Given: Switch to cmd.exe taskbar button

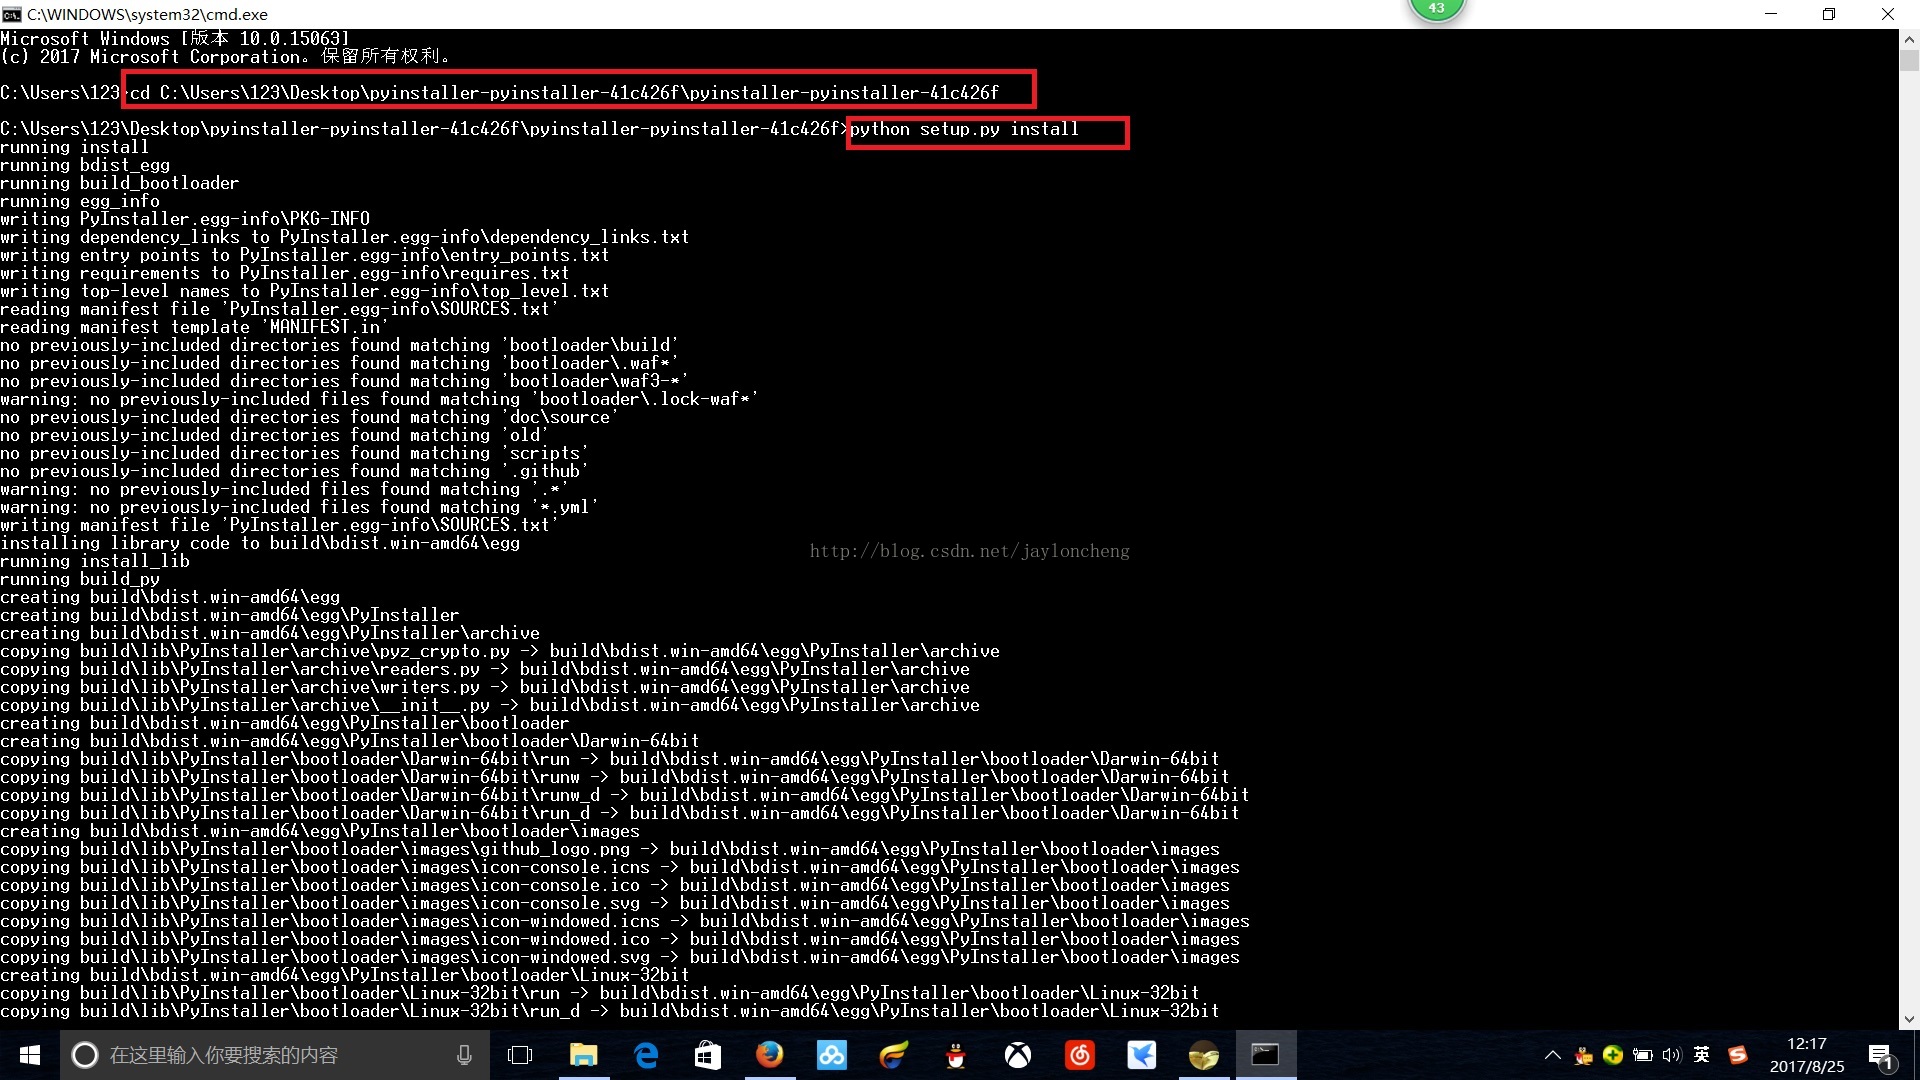Looking at the screenshot, I should pos(1266,1055).
